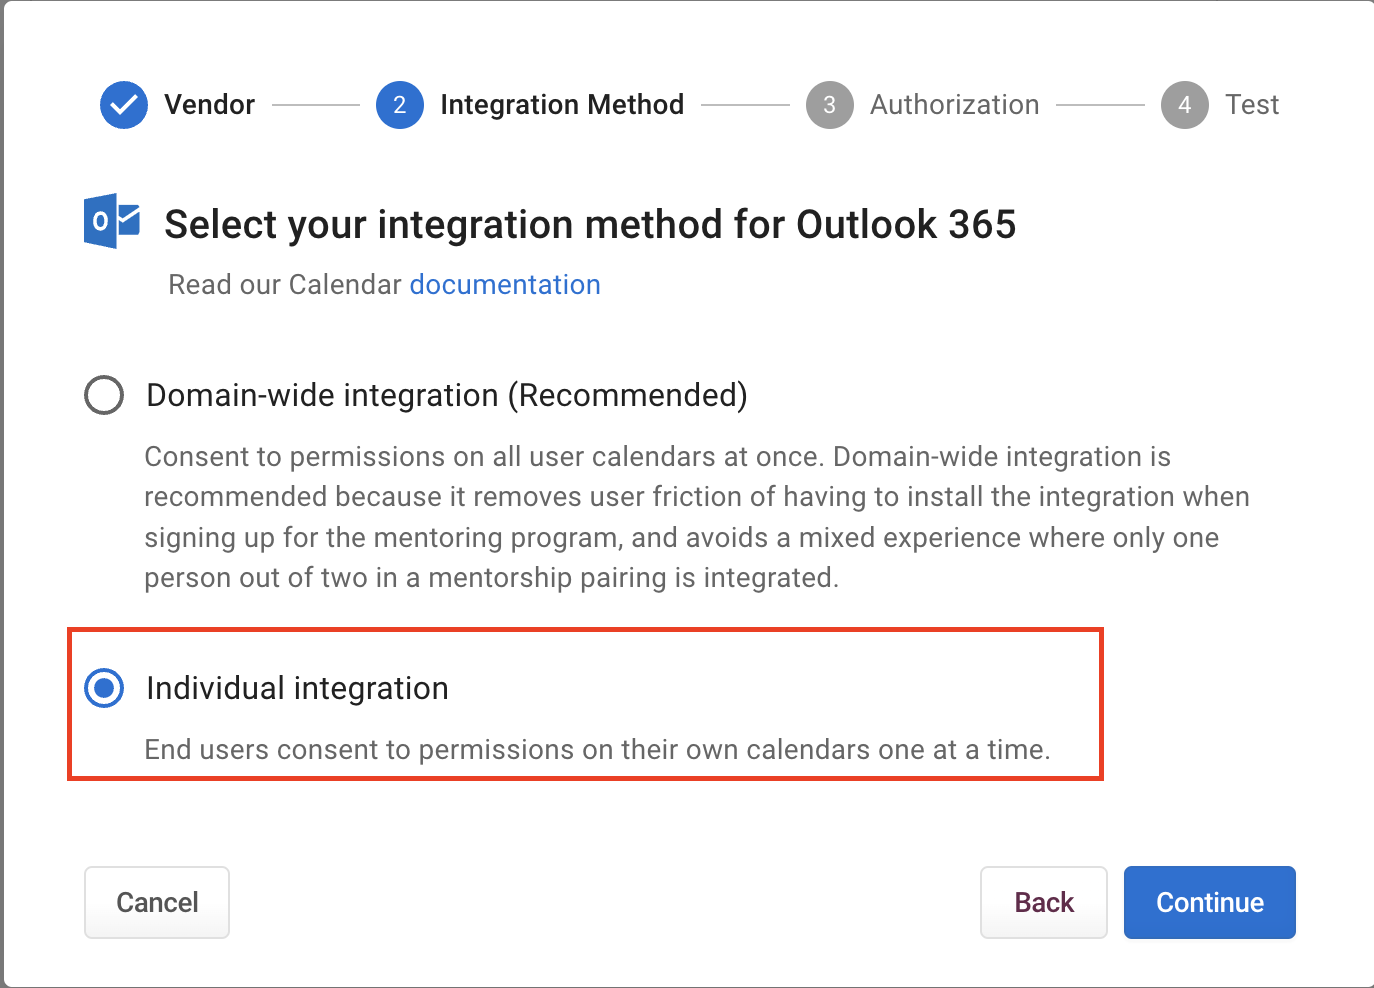Go back with the Back button
The height and width of the screenshot is (988, 1374).
pos(1043,902)
